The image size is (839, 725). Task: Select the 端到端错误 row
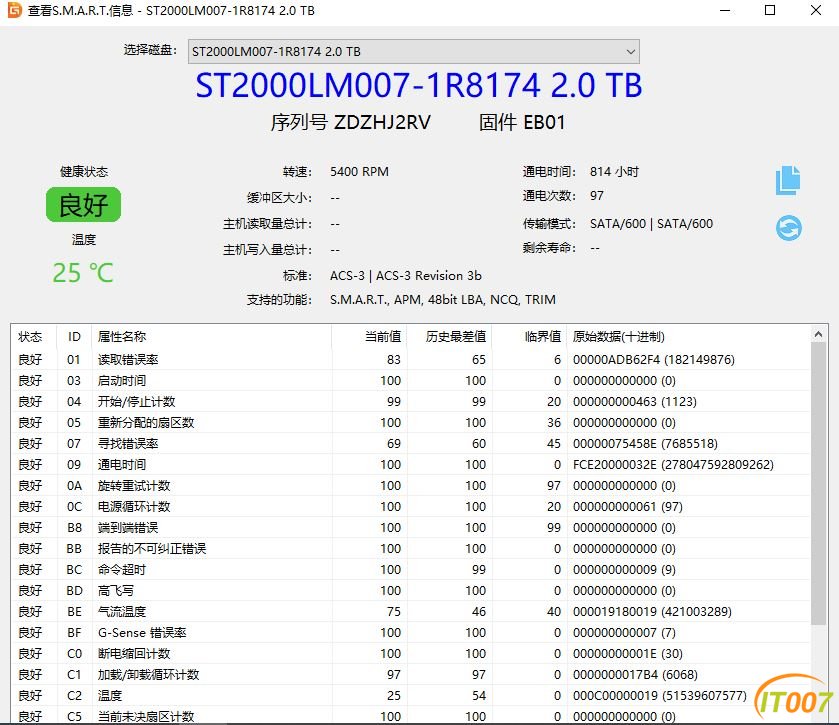[410, 528]
